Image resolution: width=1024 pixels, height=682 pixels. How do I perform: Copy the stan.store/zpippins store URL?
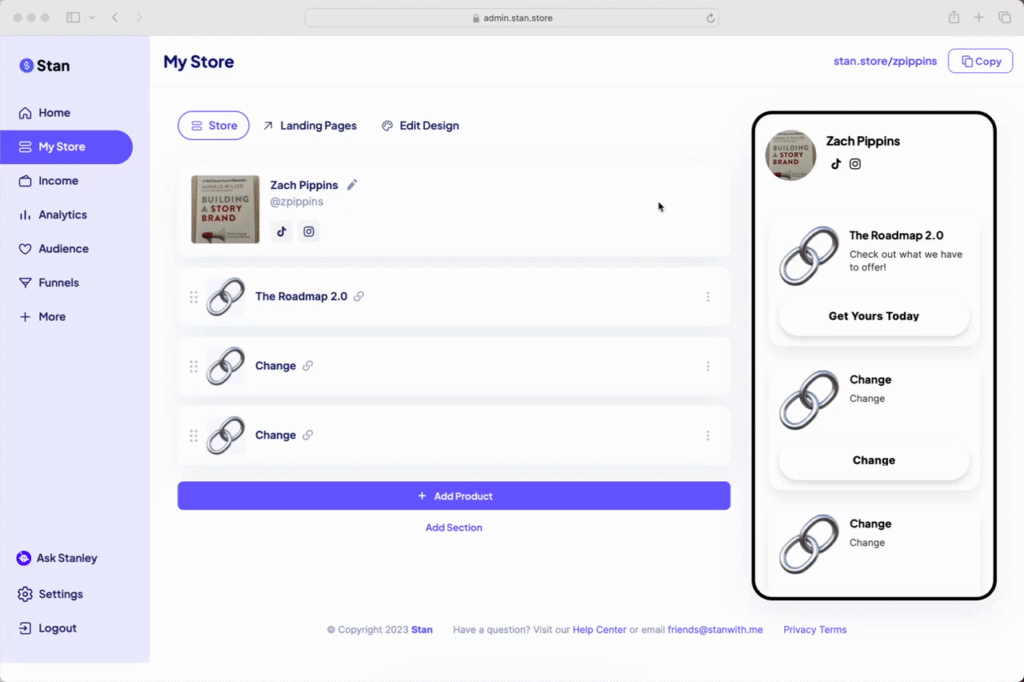coord(980,61)
